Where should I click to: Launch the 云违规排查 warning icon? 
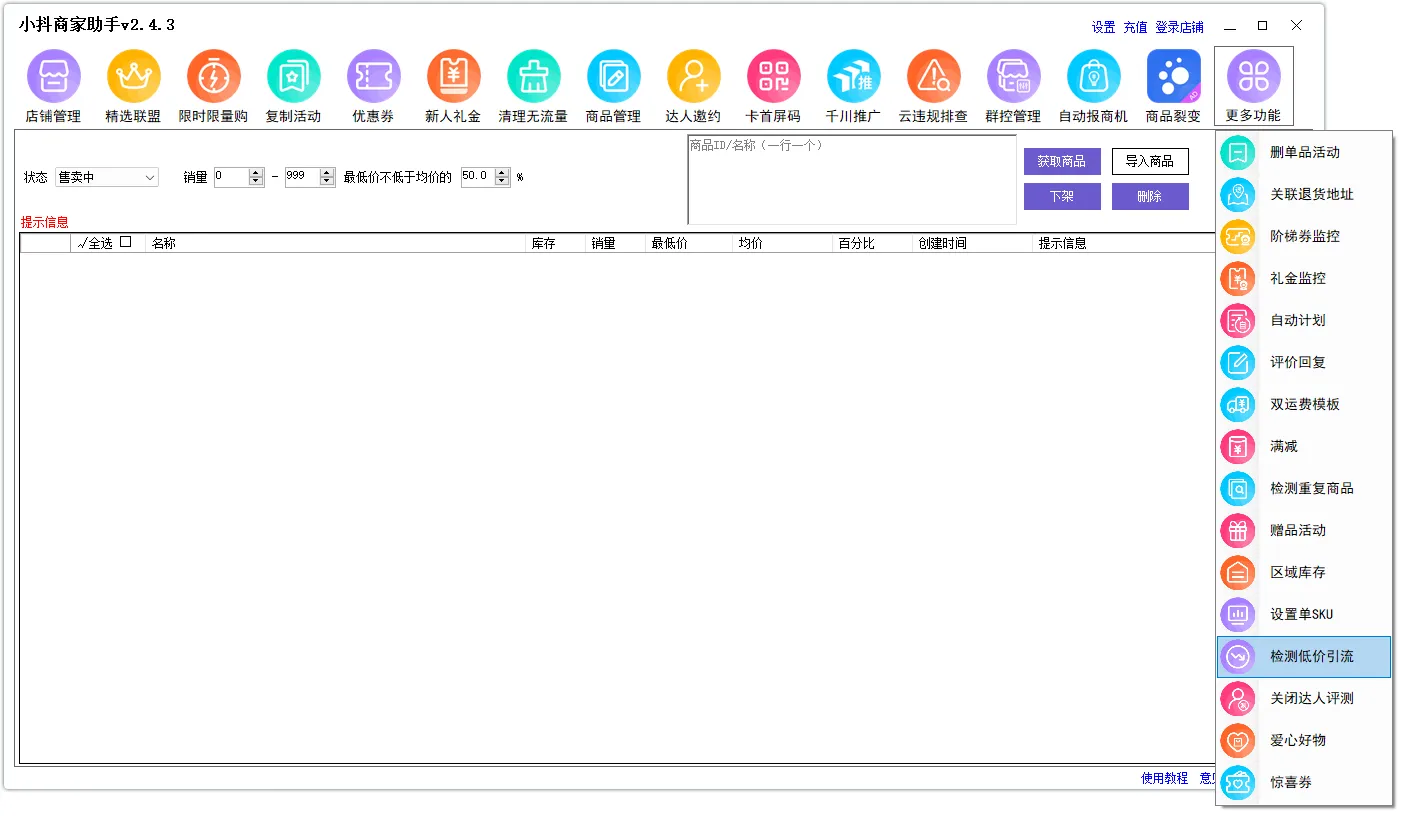point(933,77)
